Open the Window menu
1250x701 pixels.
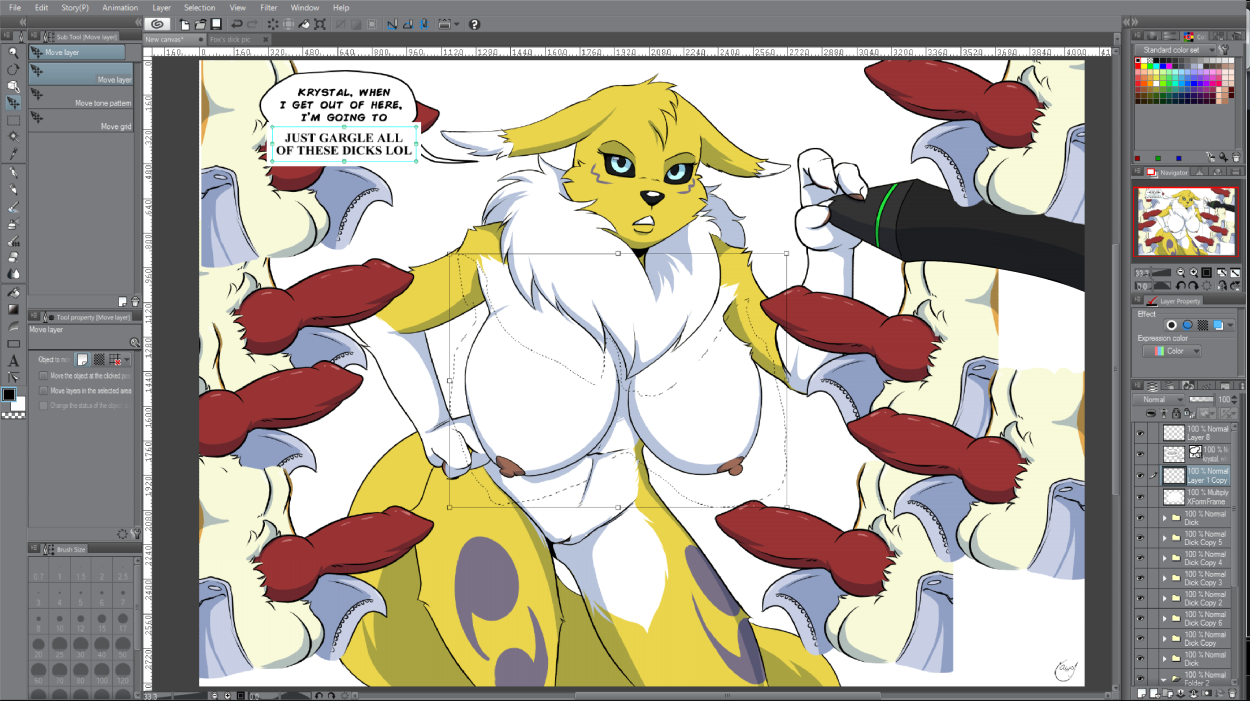tap(305, 7)
